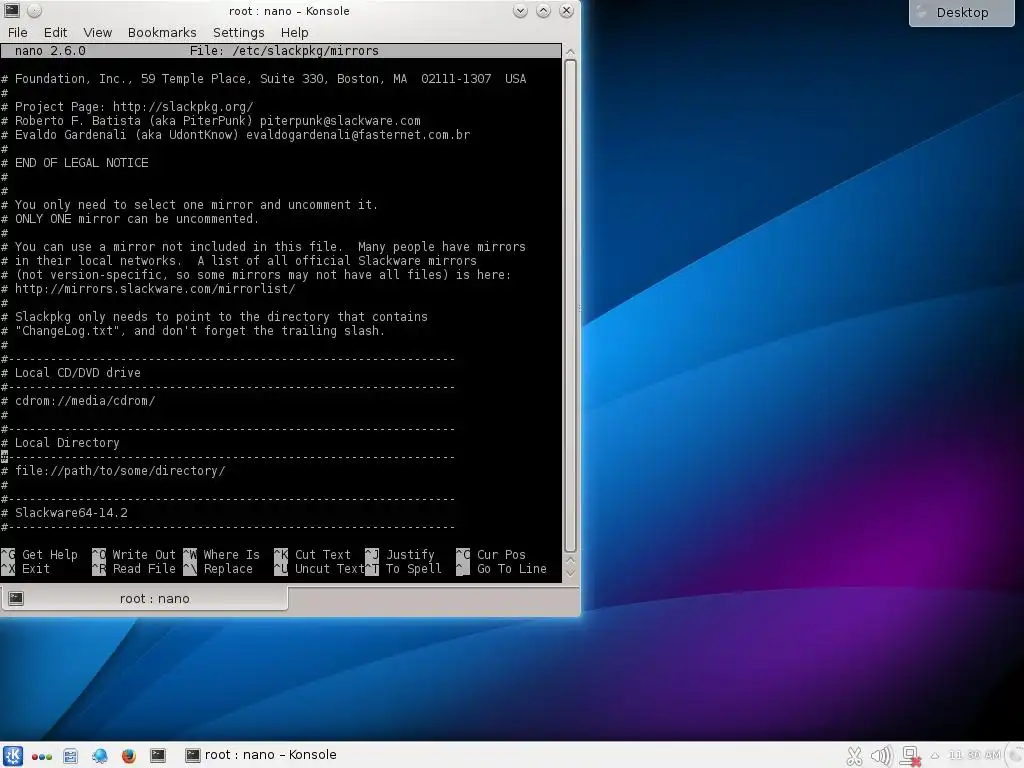This screenshot has width=1024, height=768.
Task: Click the nano title 'File: /etc/slackpkg/mirrors'
Action: tap(284, 51)
